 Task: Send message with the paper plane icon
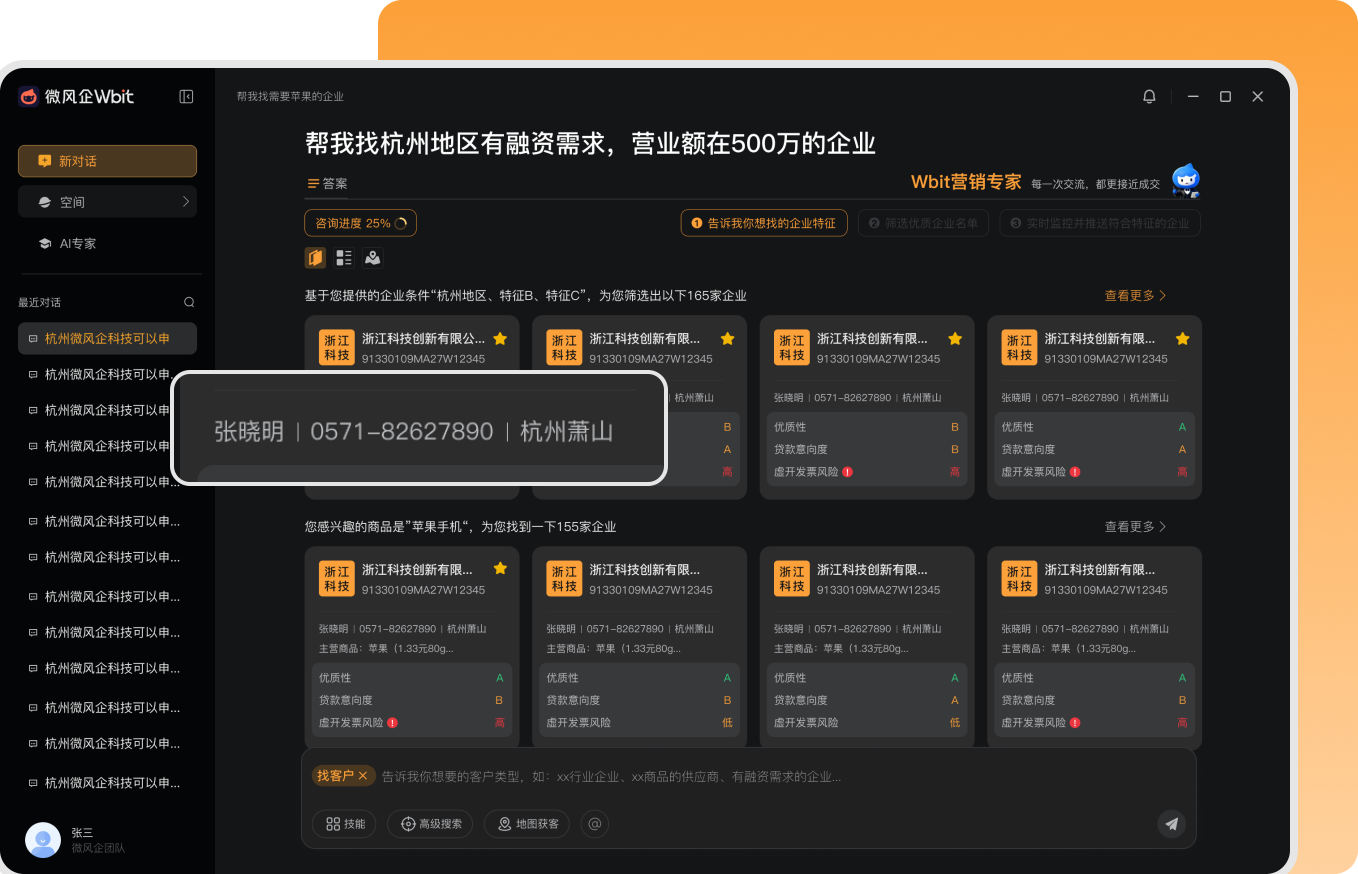1171,824
